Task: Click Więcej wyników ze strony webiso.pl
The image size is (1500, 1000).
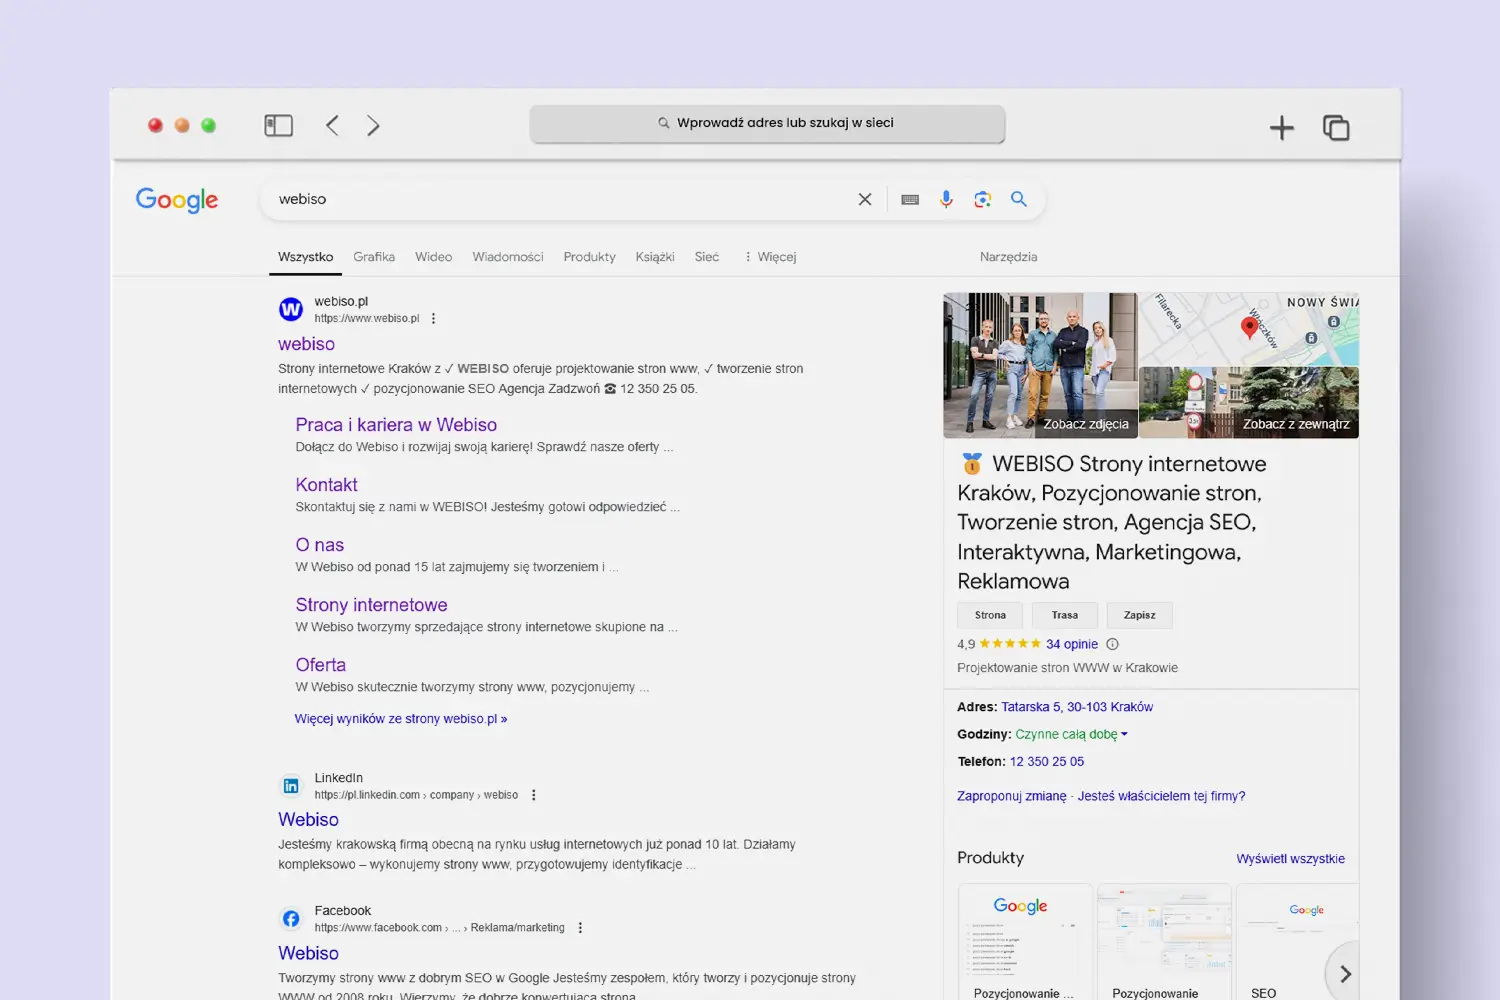Action: coord(401,719)
